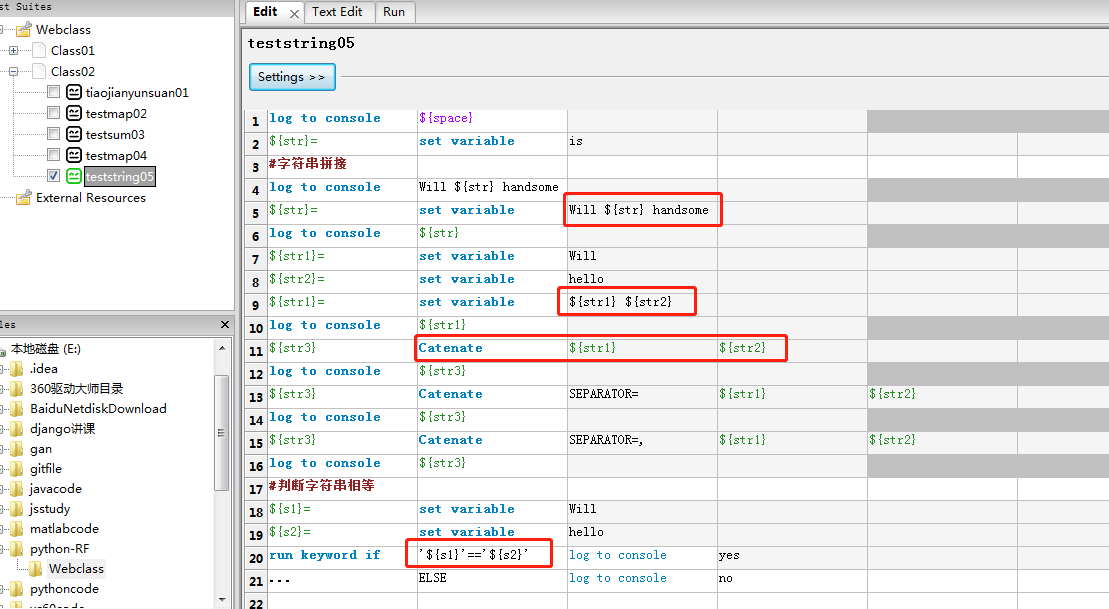The width and height of the screenshot is (1109, 609).
Task: Click the 'no' cell in row 21
Action: (x=792, y=580)
